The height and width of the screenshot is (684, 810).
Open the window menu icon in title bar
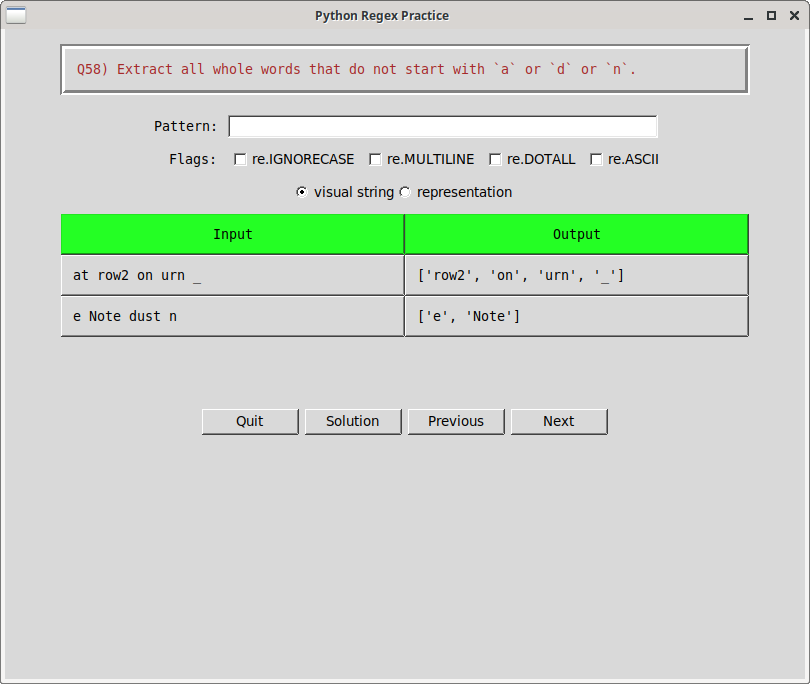click(16, 15)
